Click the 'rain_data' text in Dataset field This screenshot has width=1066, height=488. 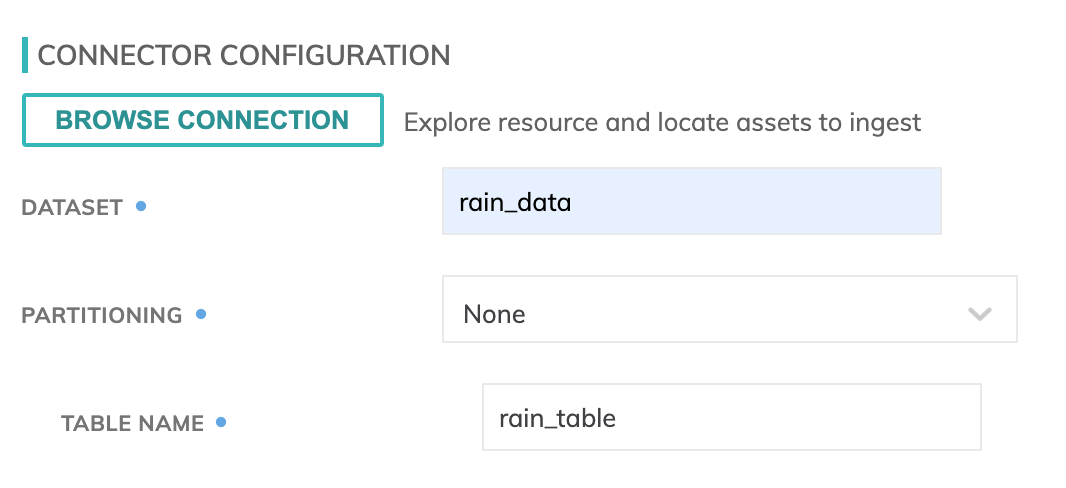(515, 203)
